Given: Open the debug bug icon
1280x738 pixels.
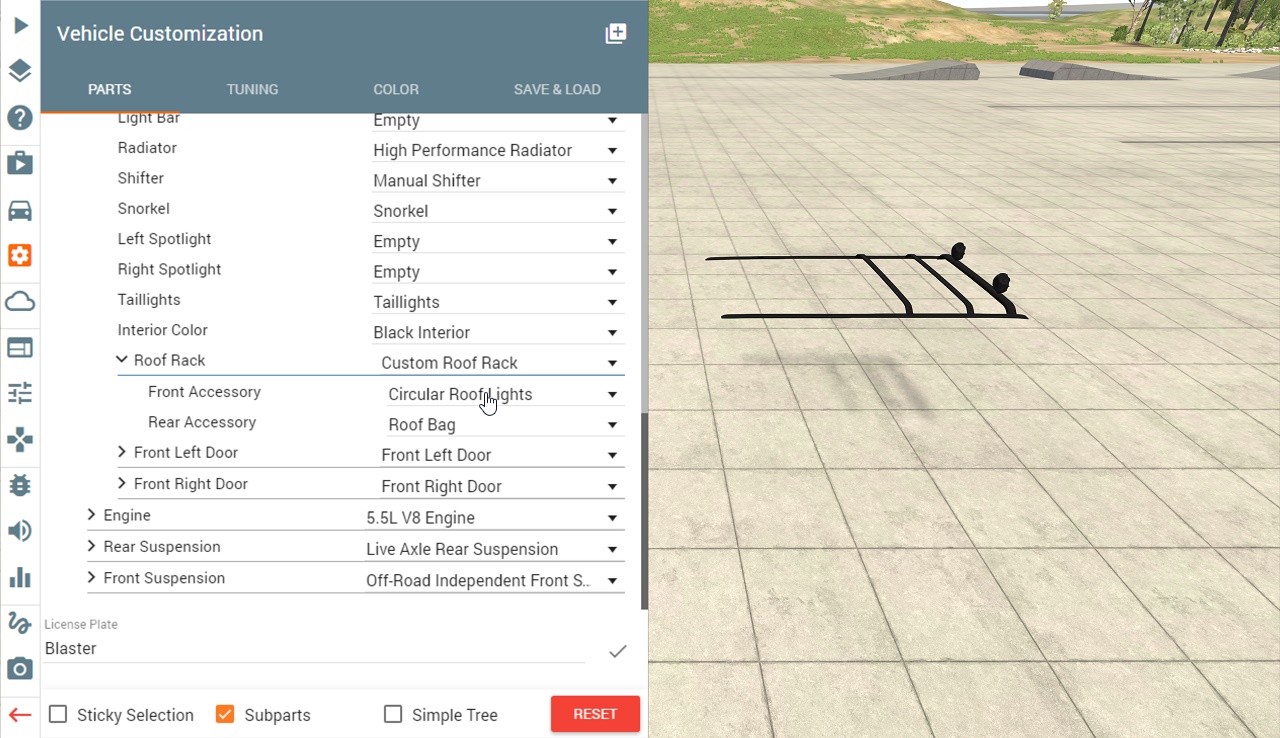Looking at the screenshot, I should 20,485.
